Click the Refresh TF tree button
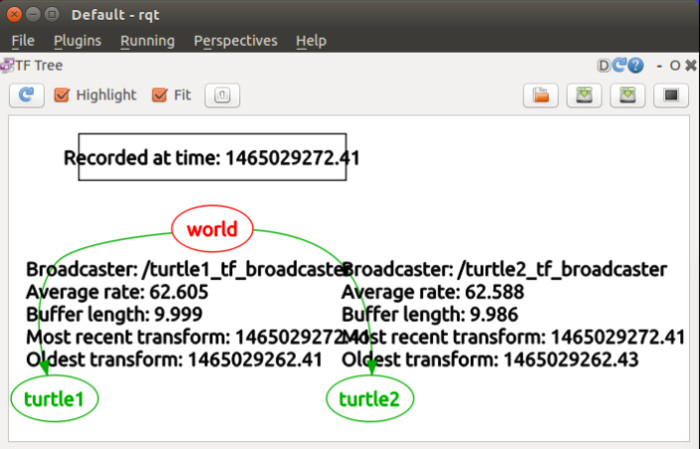 [x=27, y=95]
